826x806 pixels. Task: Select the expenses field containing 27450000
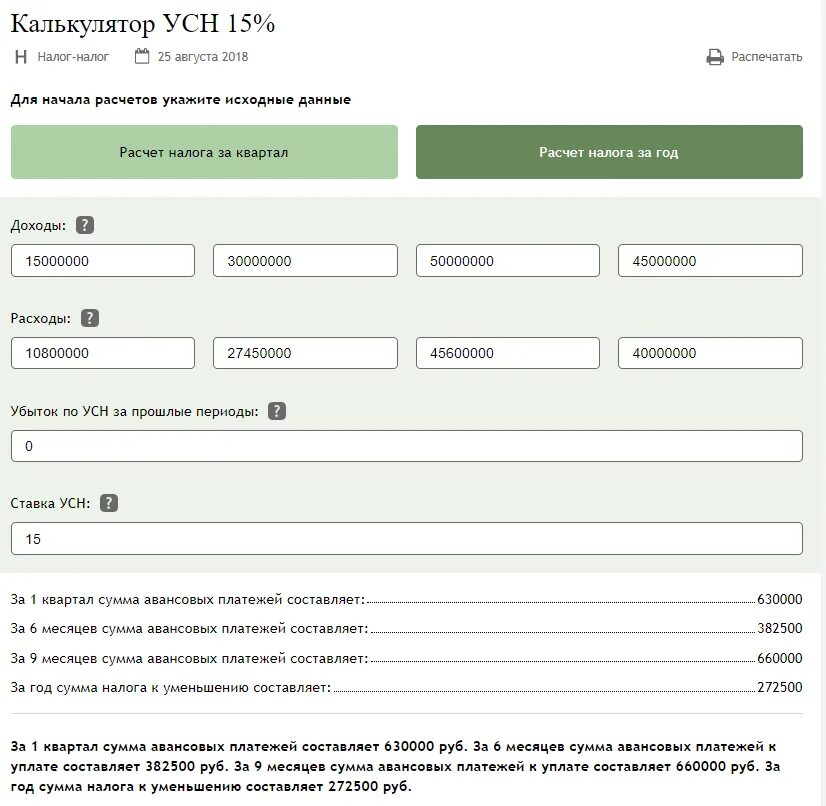coord(305,353)
